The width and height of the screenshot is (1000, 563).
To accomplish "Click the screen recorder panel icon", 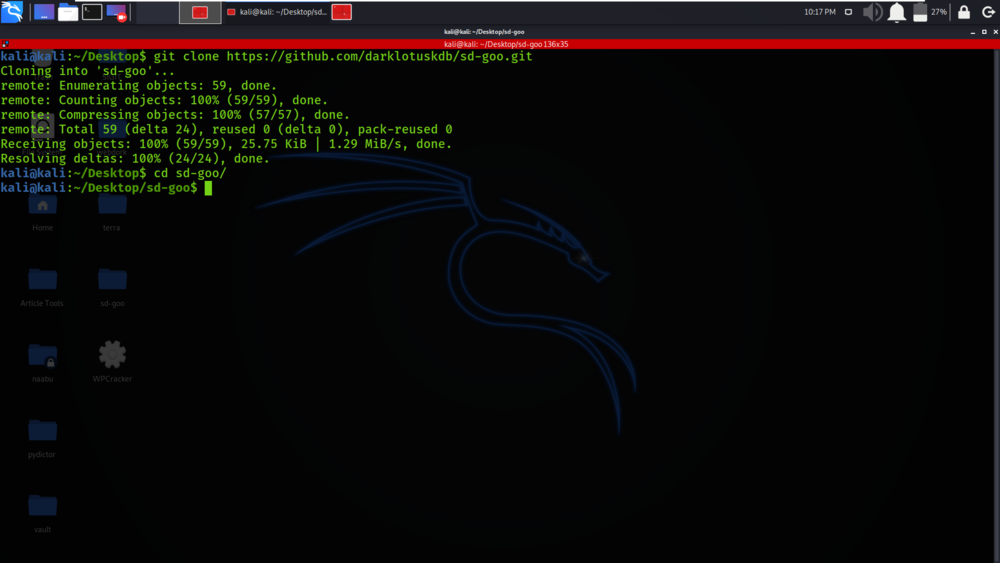I will coord(117,12).
